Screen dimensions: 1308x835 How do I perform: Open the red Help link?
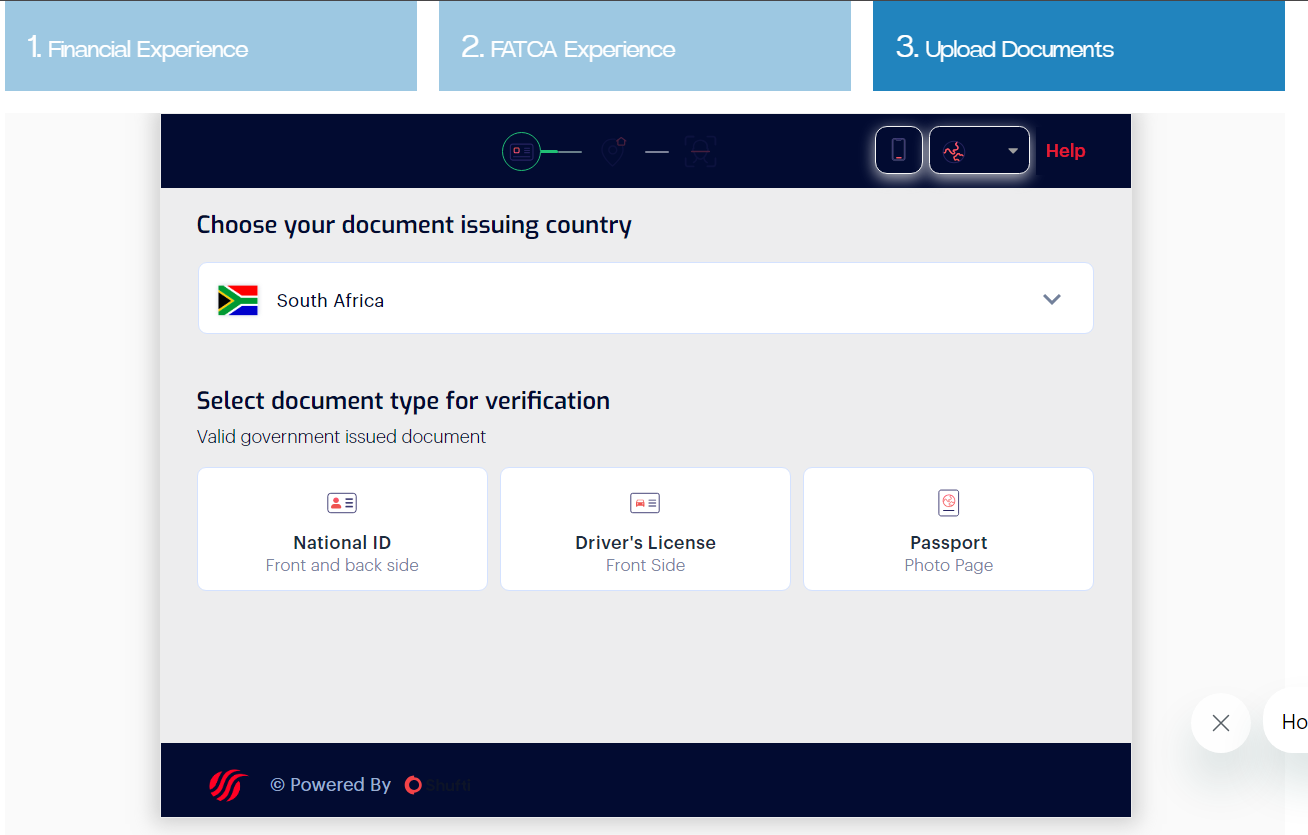(1065, 151)
